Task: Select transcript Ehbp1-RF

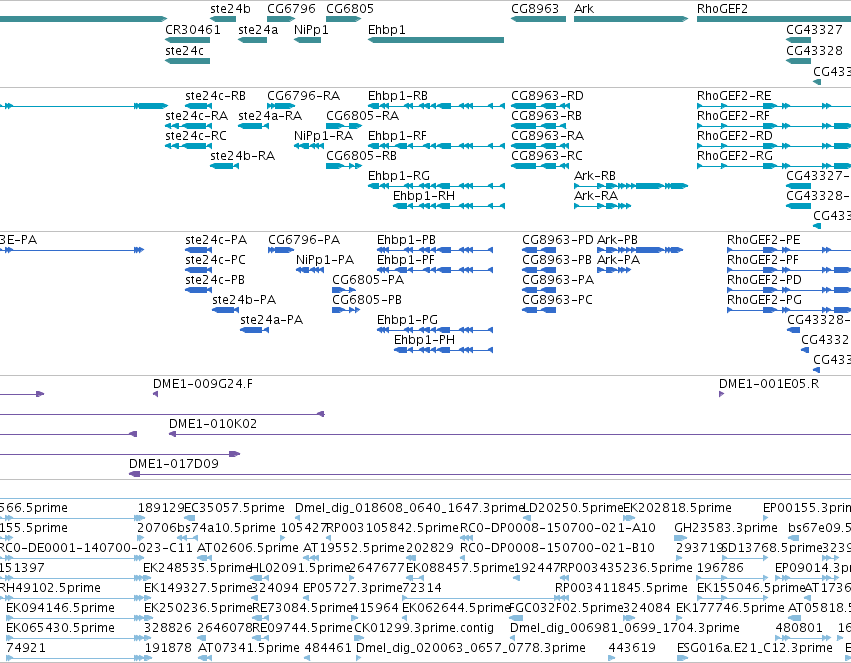Action: point(436,146)
